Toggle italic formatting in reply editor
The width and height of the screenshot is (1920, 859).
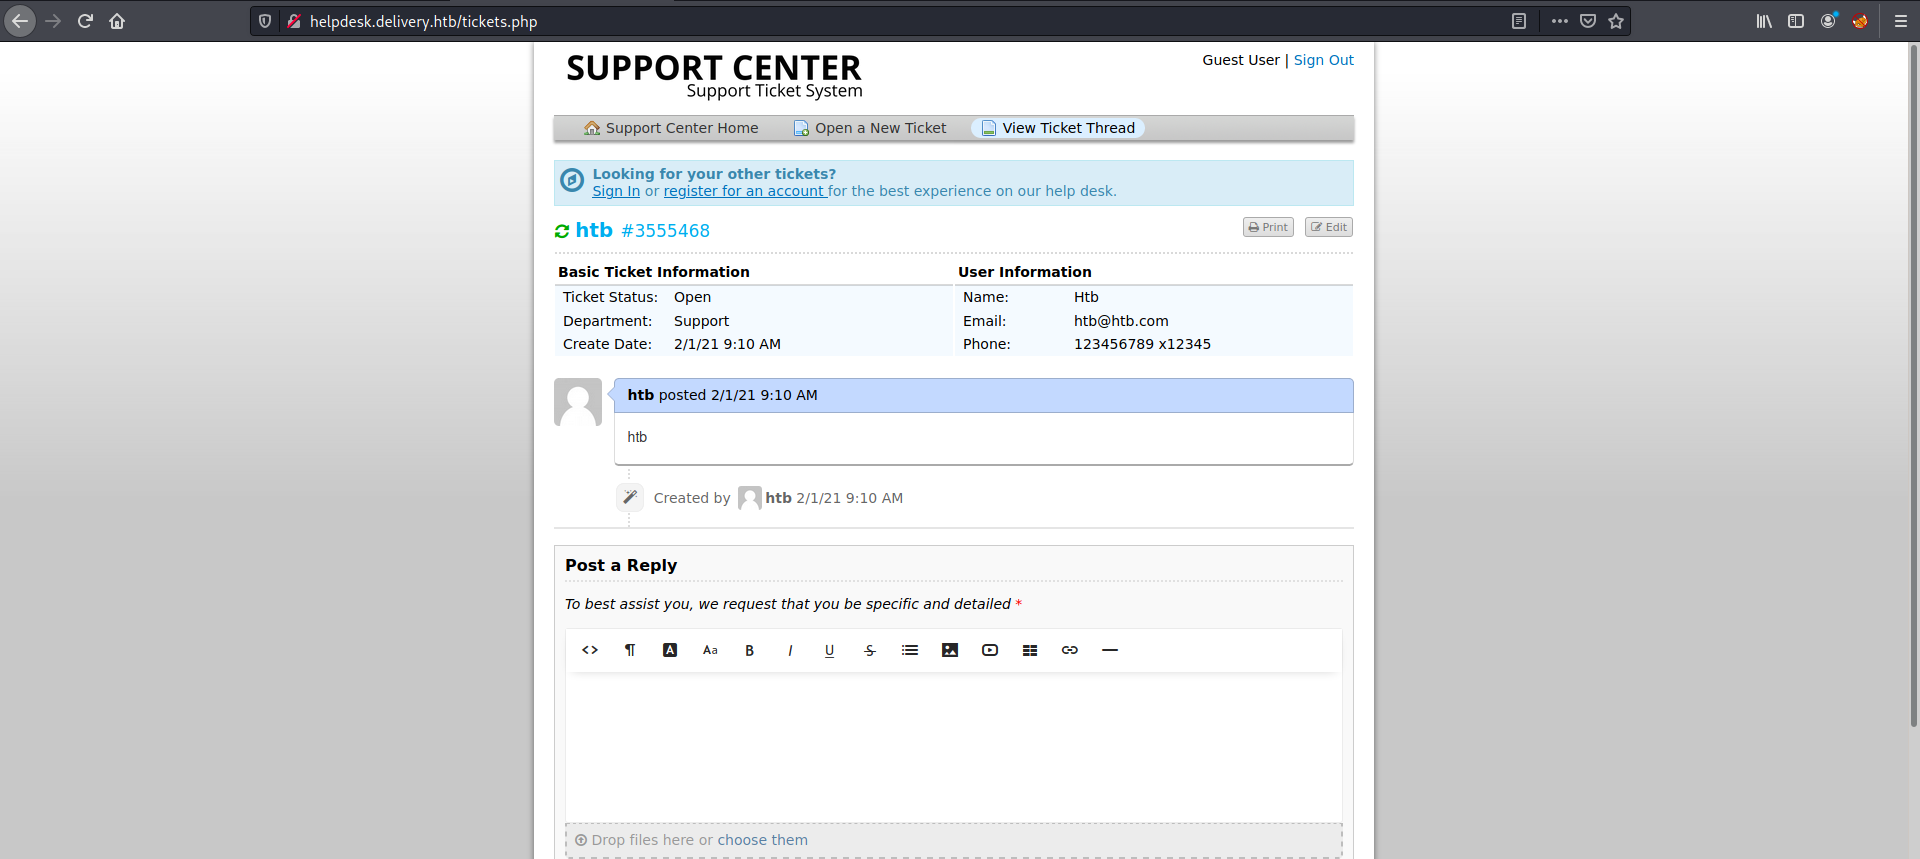click(790, 650)
